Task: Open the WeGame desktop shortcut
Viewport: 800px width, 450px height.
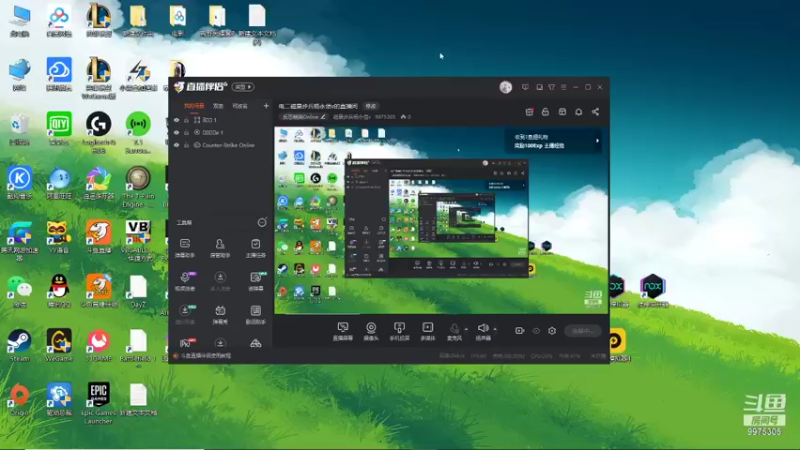Action: (x=59, y=345)
